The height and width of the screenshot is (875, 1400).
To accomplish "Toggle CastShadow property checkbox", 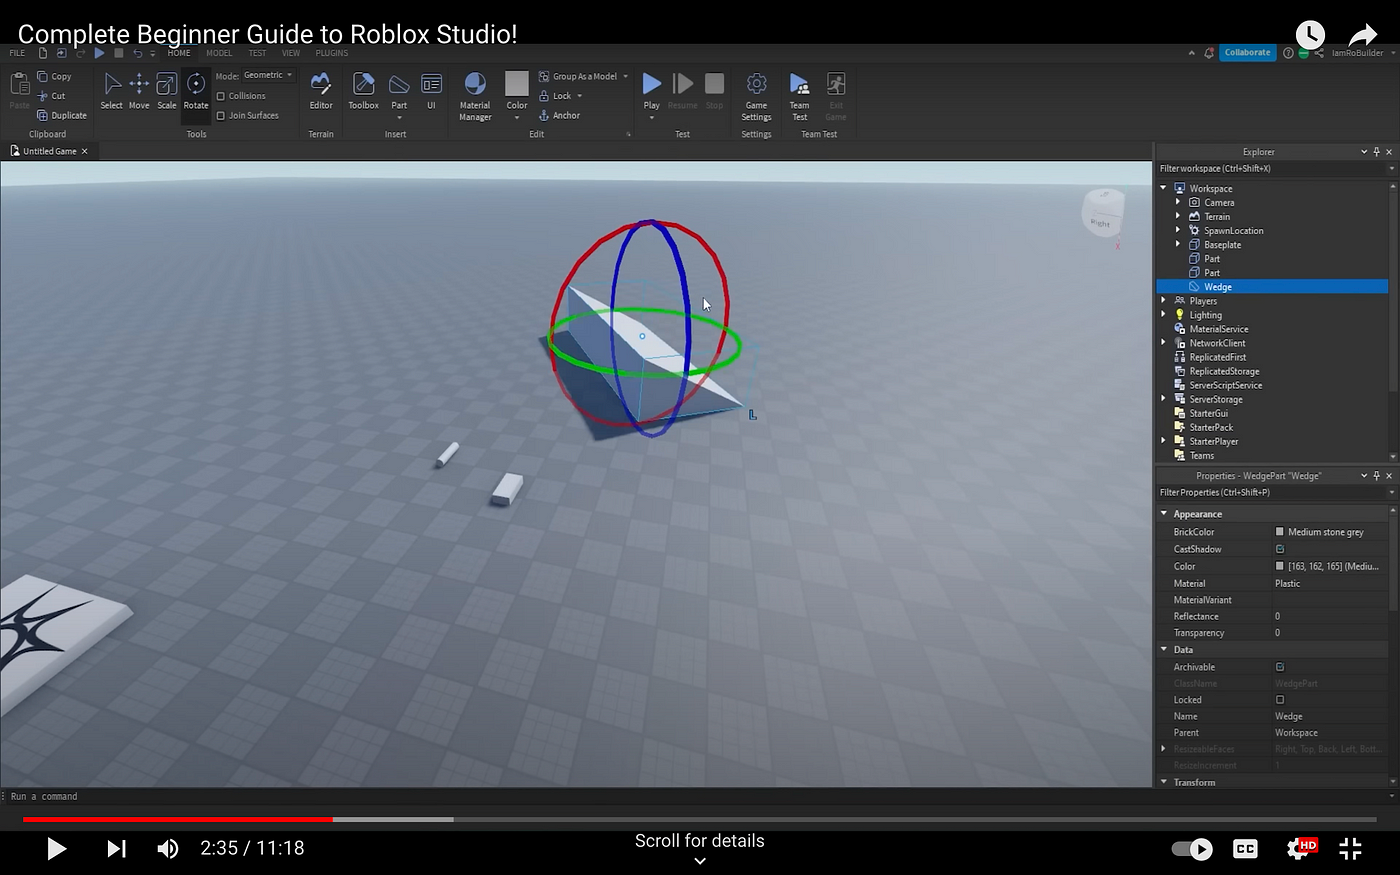I will tap(1280, 549).
